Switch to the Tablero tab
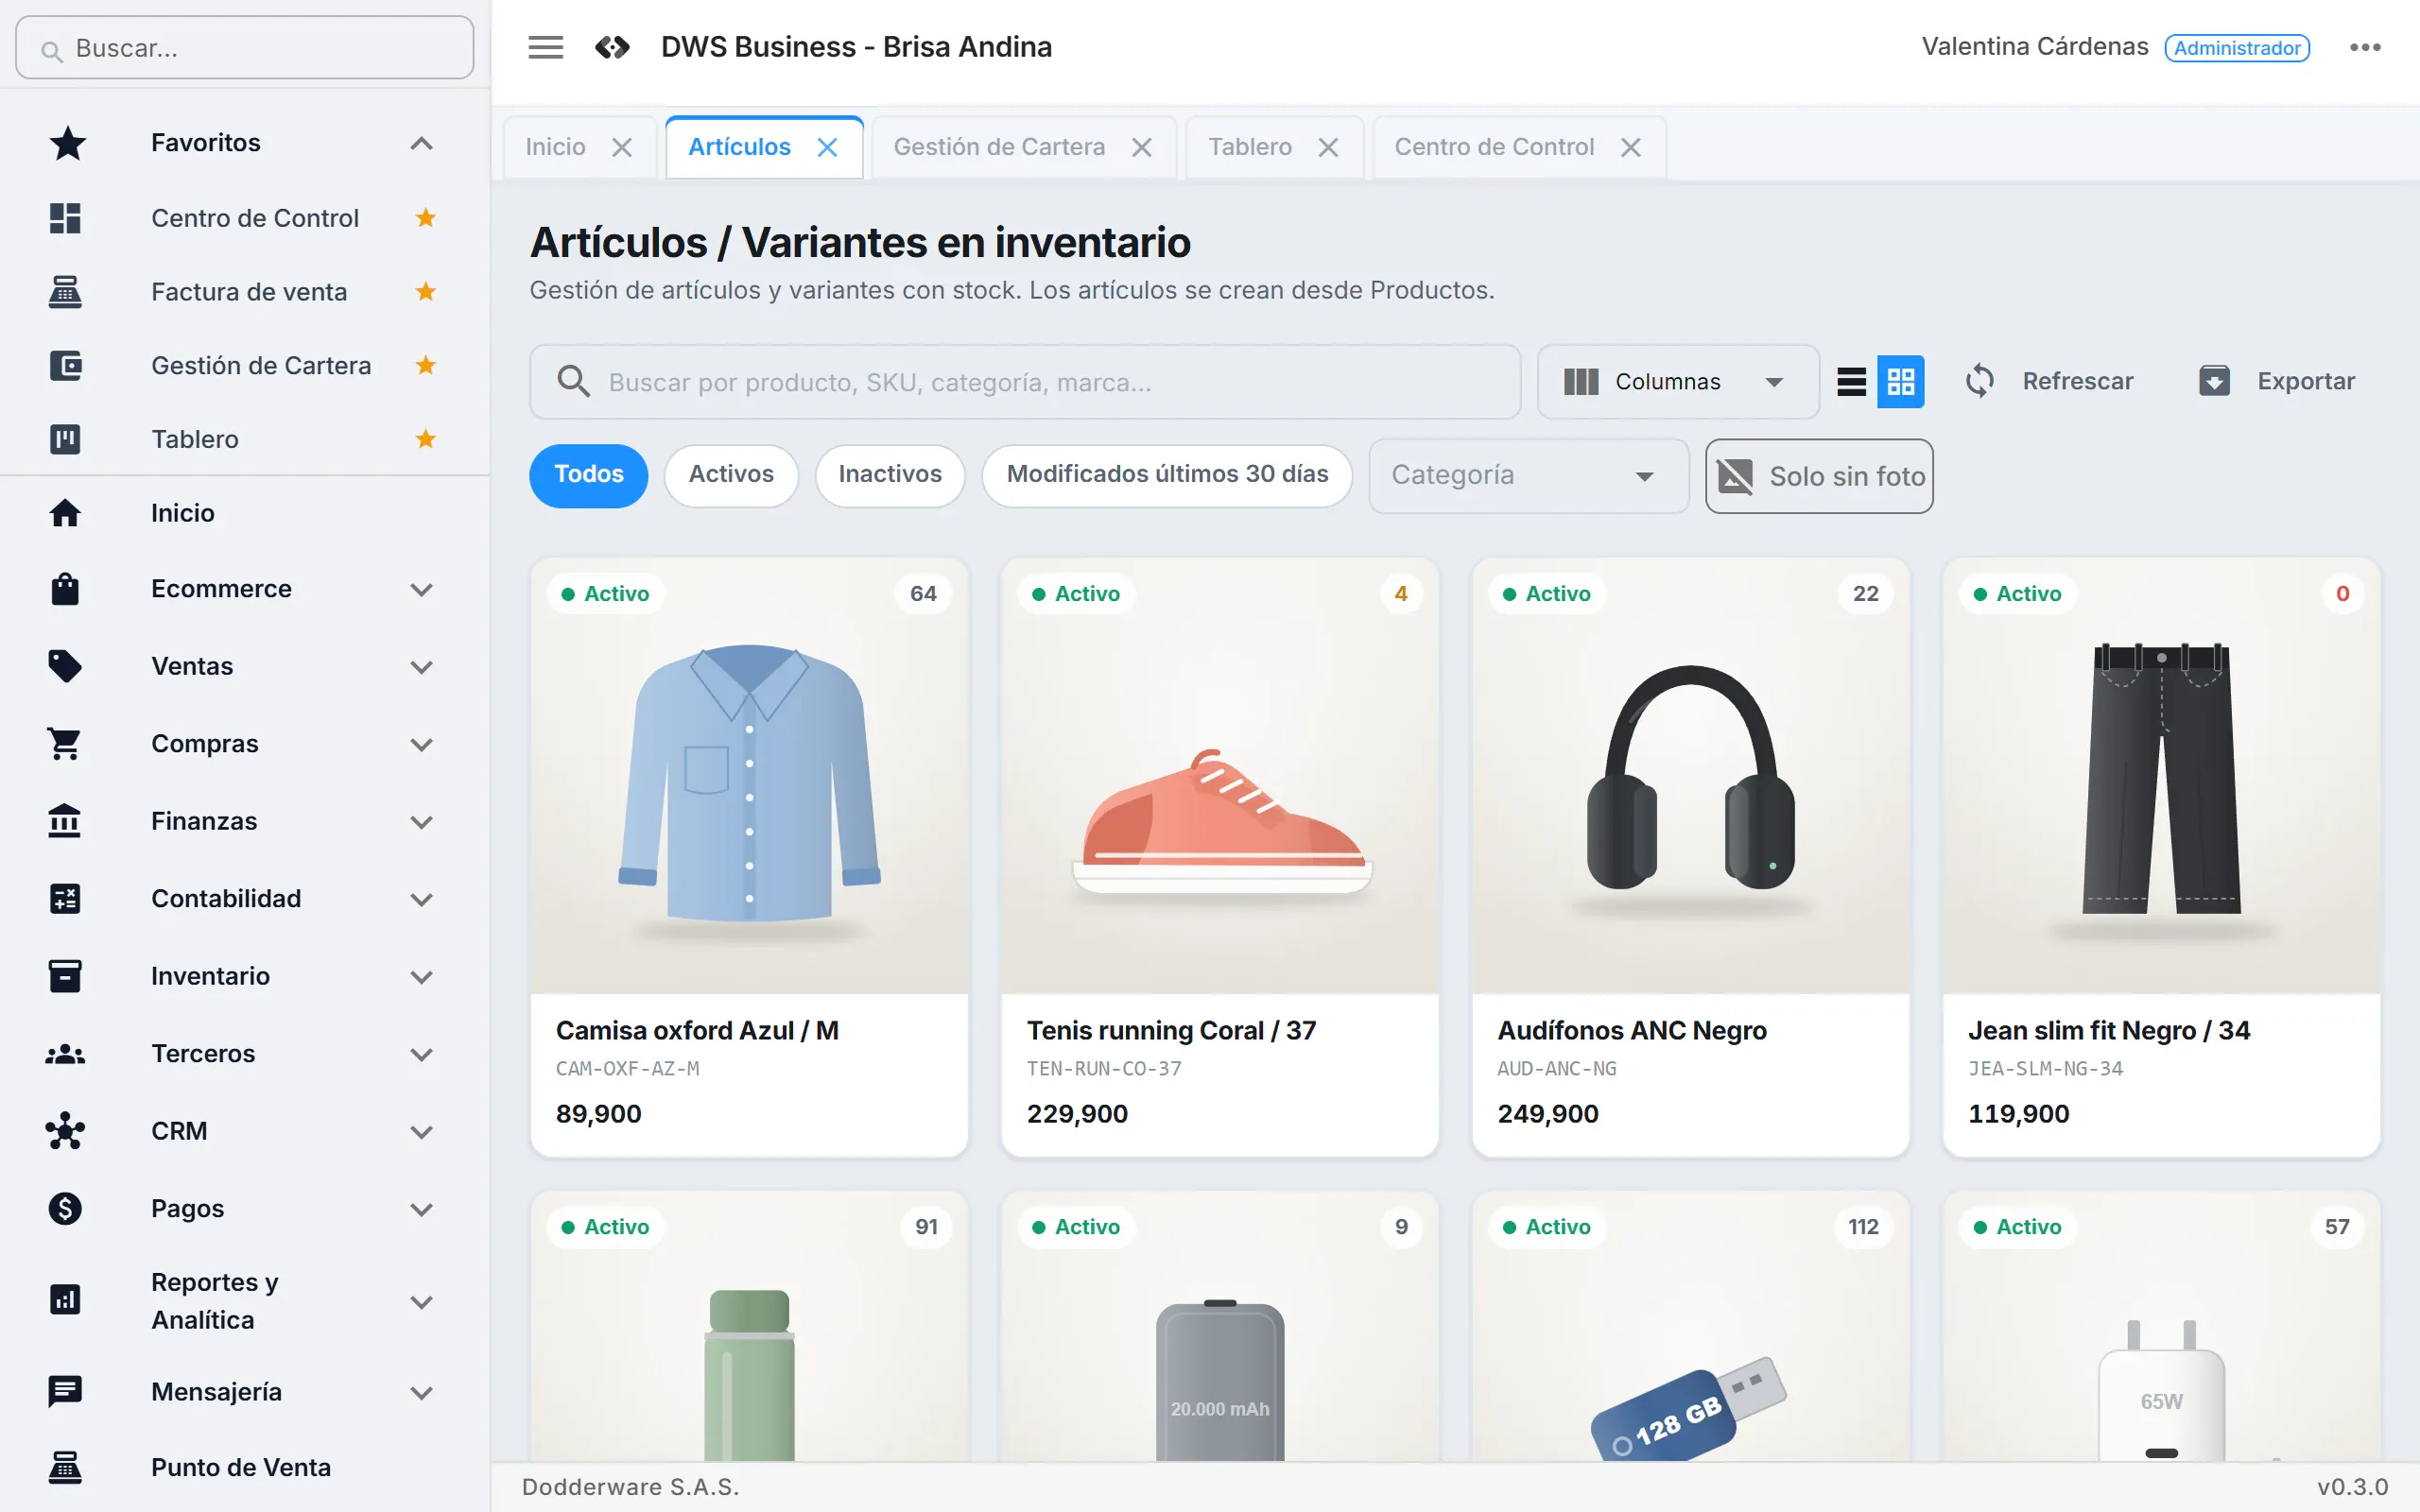This screenshot has width=2420, height=1512. (1250, 147)
